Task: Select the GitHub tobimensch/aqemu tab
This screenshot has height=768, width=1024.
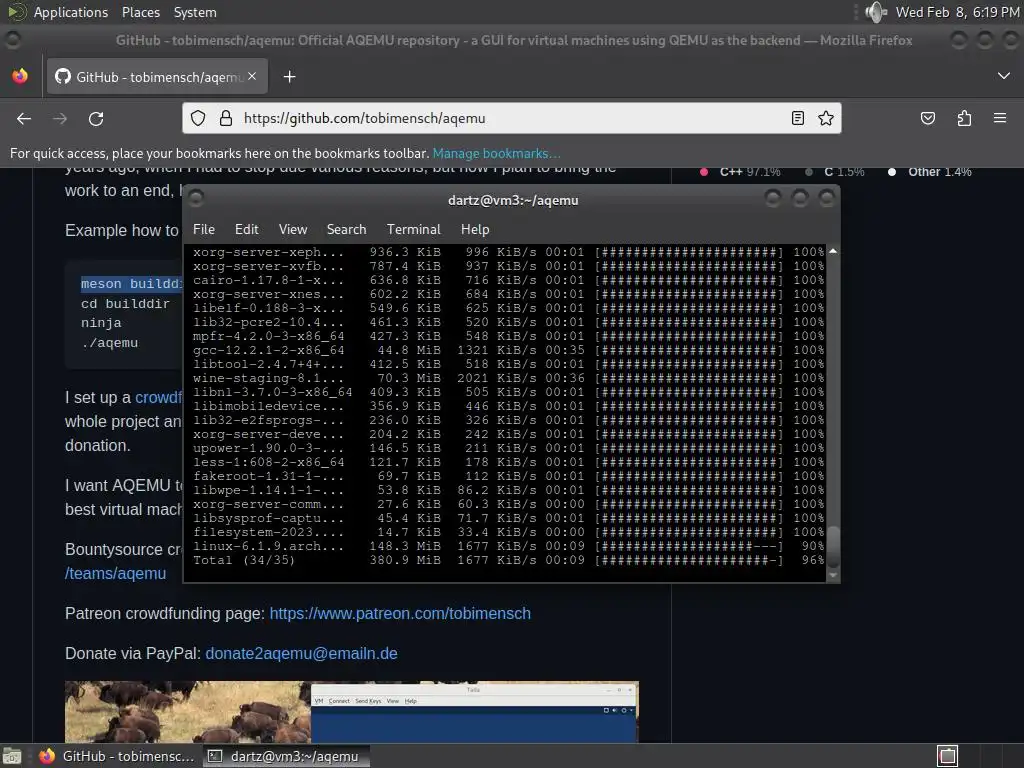Action: point(157,77)
